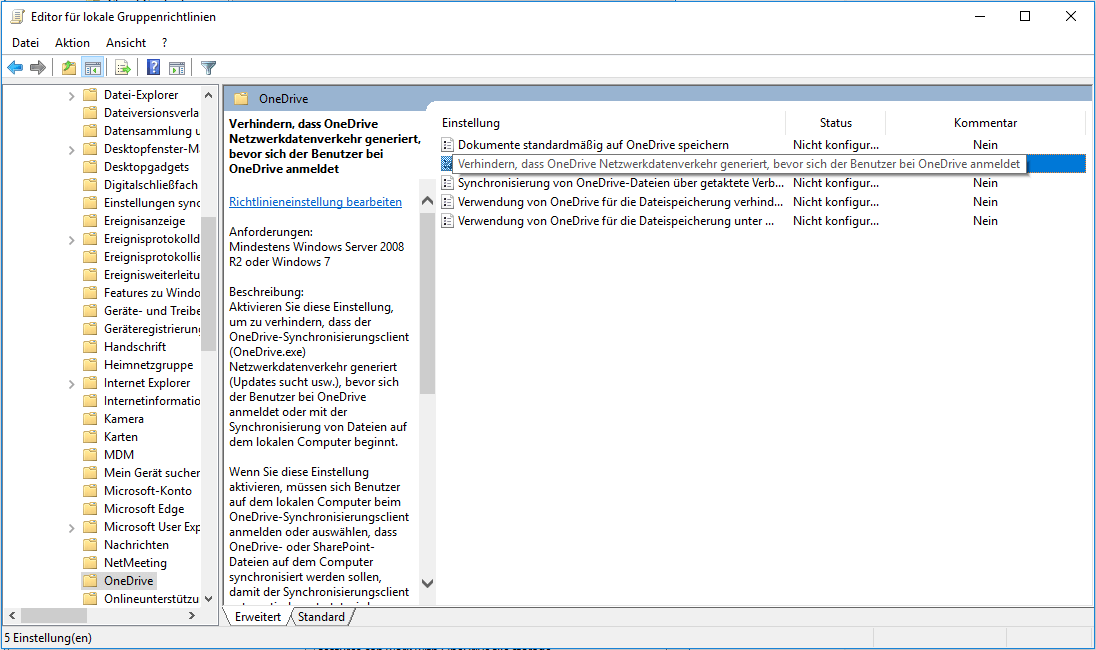The width and height of the screenshot is (1096, 650).
Task: Click icon of 'Verwendung von OneDrive... unter' policy
Action: tap(447, 221)
